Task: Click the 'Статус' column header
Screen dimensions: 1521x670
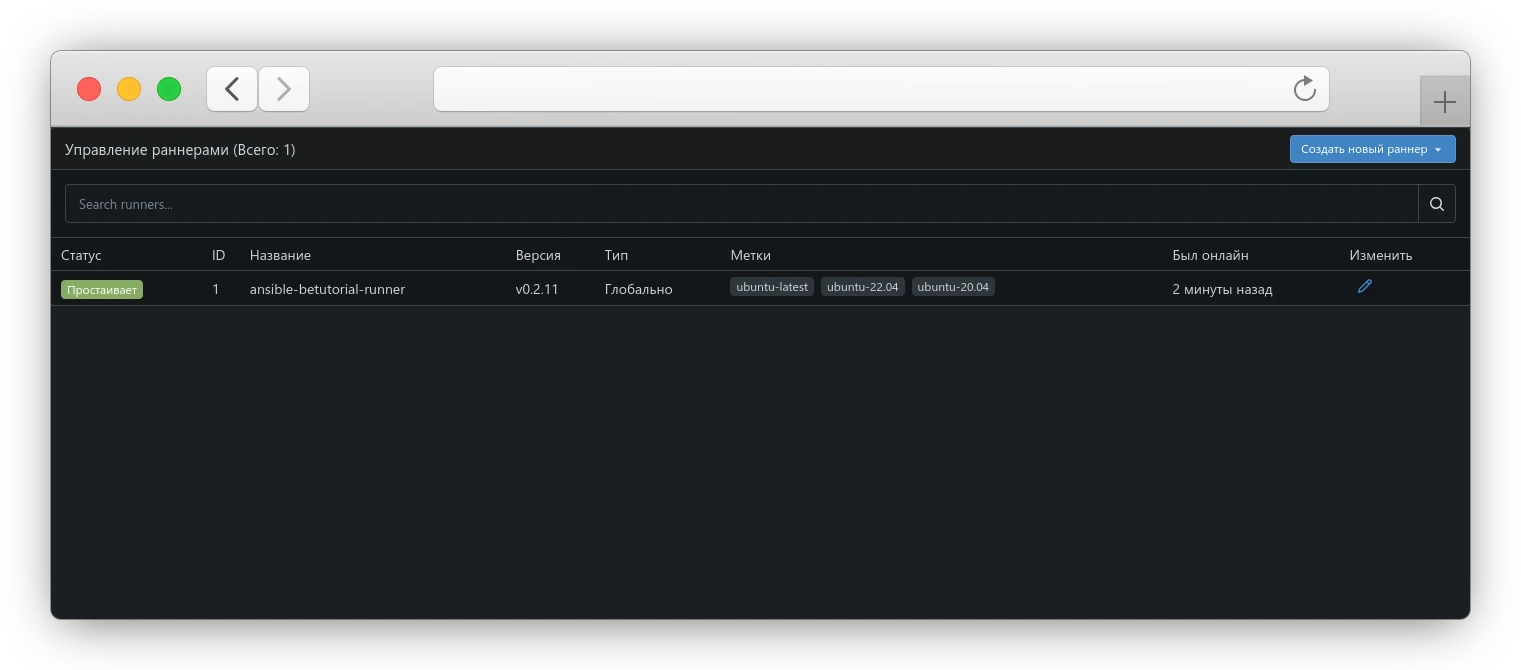Action: point(81,255)
